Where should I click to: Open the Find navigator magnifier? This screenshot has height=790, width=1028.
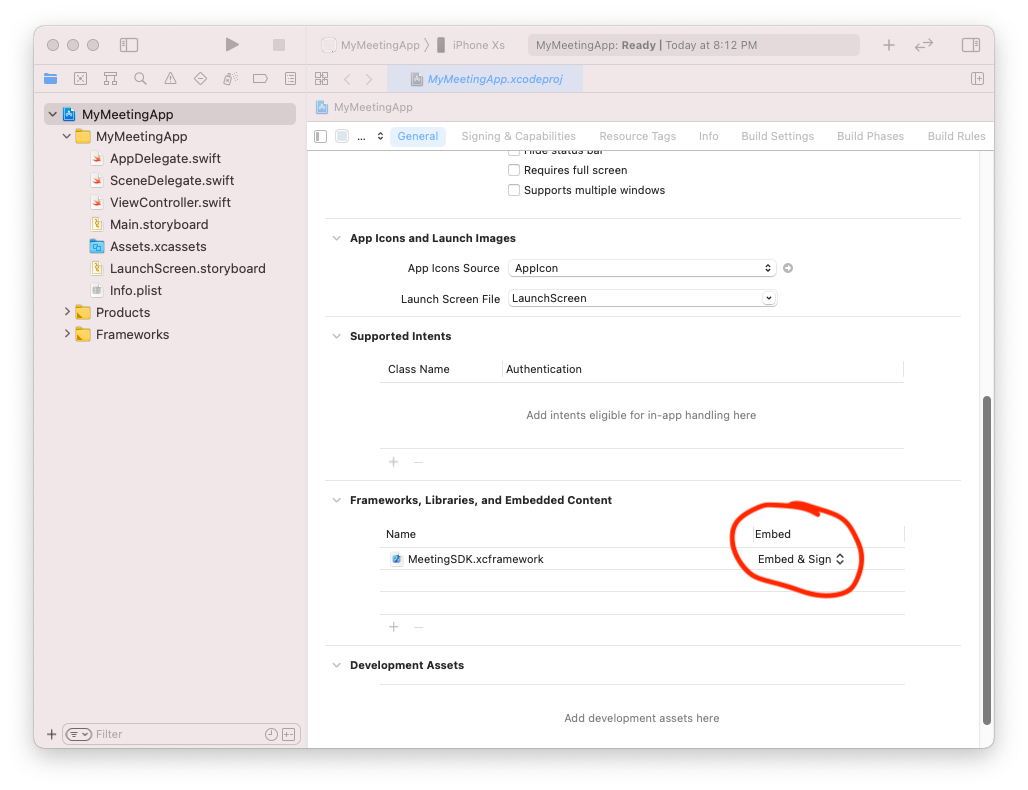(x=140, y=79)
